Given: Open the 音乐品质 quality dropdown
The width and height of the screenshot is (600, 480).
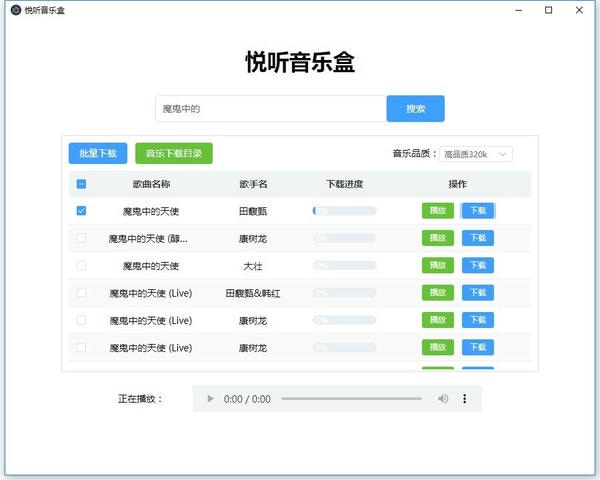Looking at the screenshot, I should pyautogui.click(x=476, y=154).
